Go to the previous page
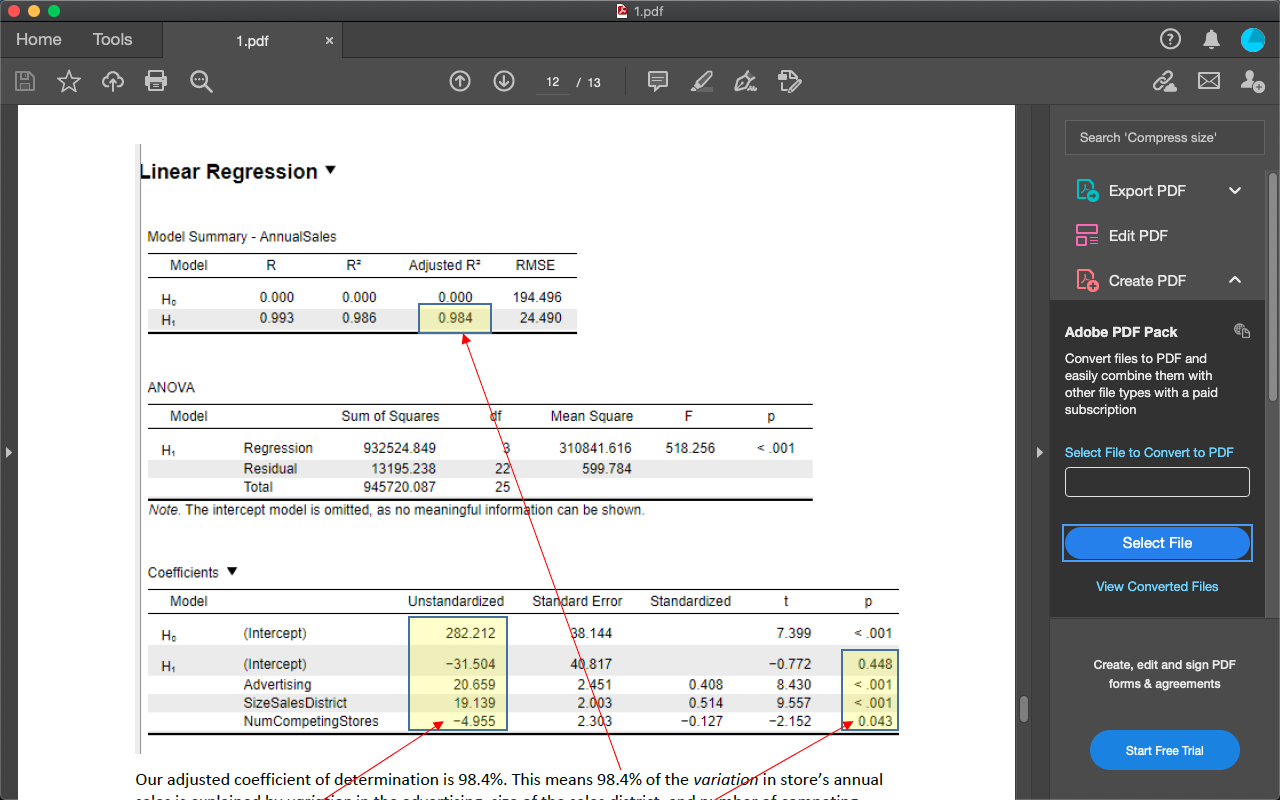The height and width of the screenshot is (800, 1280). 459,81
